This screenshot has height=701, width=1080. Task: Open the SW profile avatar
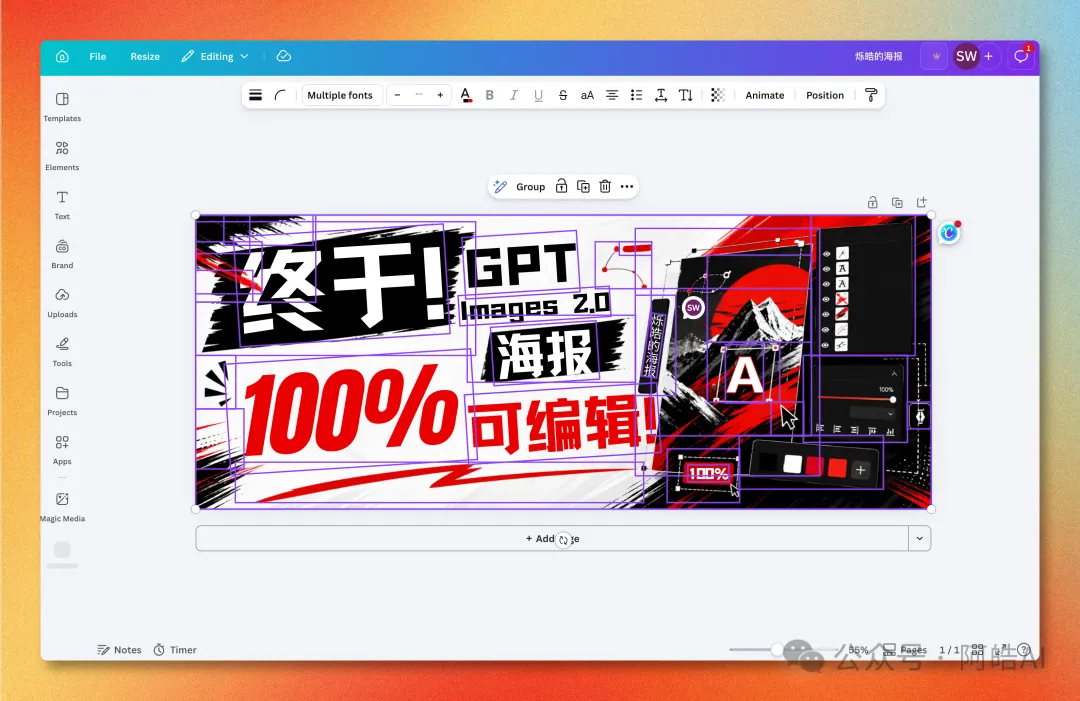966,56
